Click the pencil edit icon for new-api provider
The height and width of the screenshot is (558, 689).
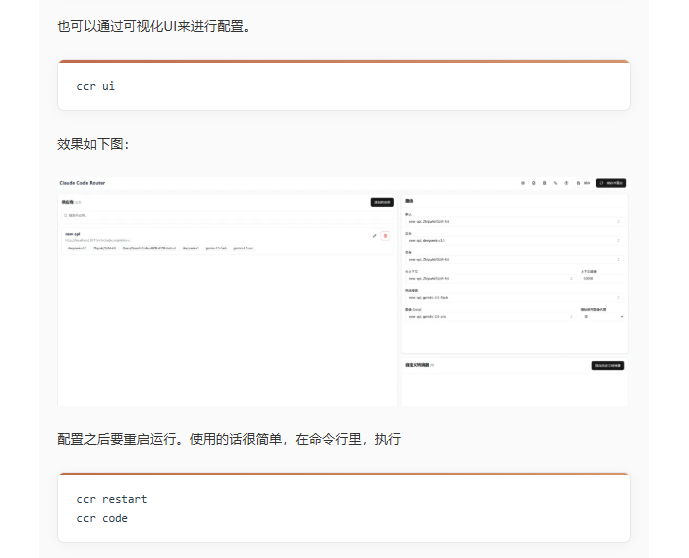[x=374, y=236]
